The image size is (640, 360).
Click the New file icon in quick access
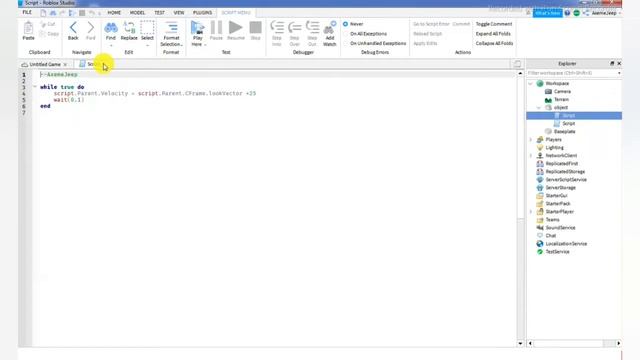pyautogui.click(x=43, y=13)
